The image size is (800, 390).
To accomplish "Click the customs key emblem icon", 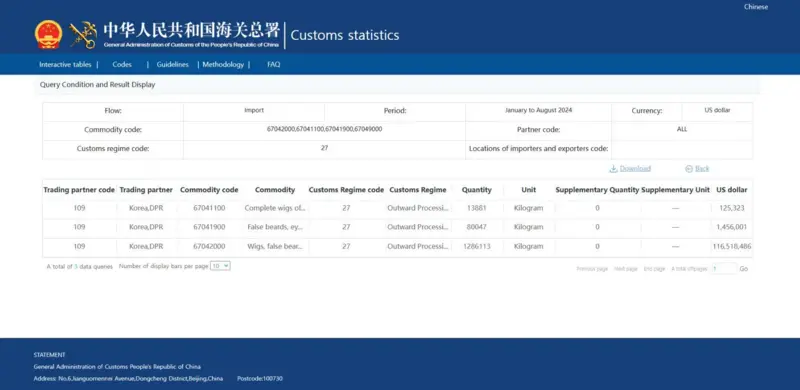I will point(83,35).
